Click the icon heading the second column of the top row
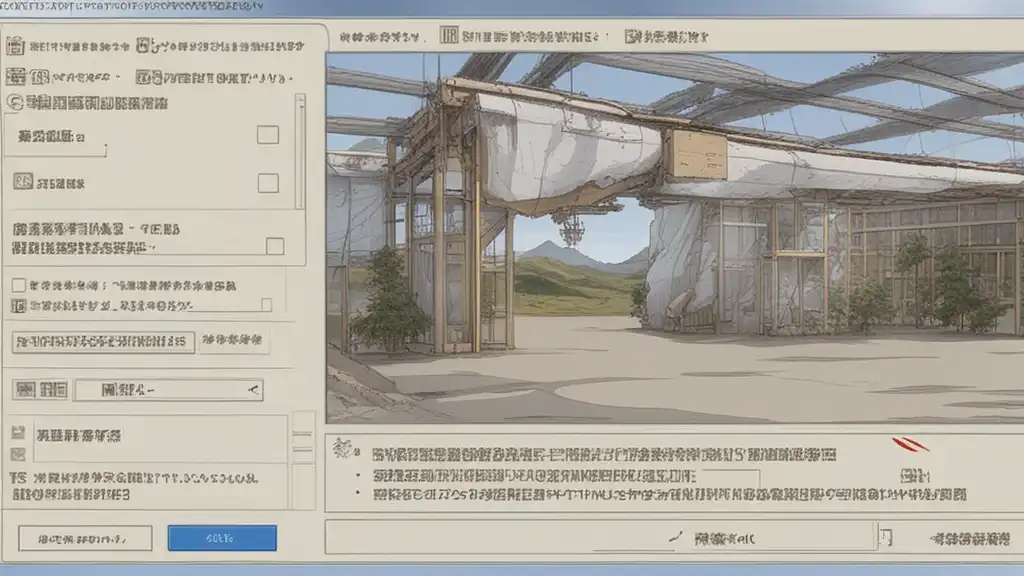This screenshot has height=576, width=1024. point(146,46)
